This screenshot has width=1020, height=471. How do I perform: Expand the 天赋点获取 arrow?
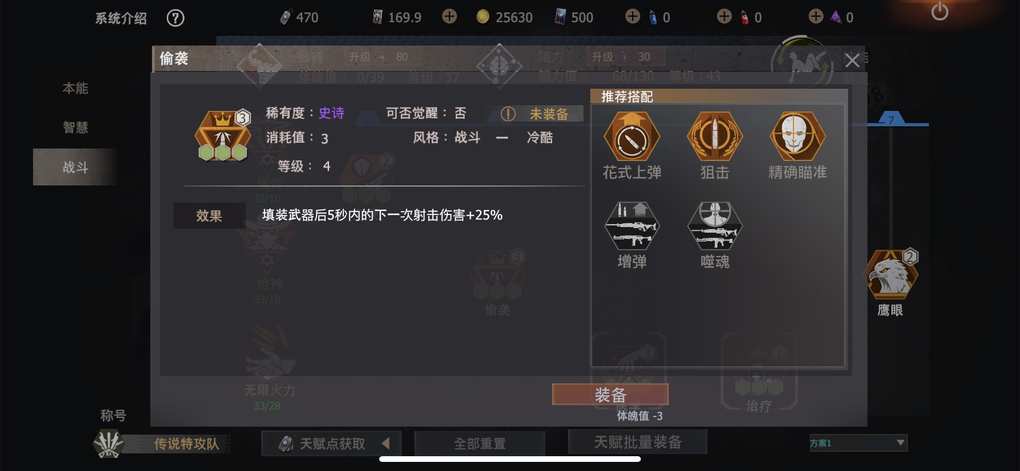click(385, 444)
